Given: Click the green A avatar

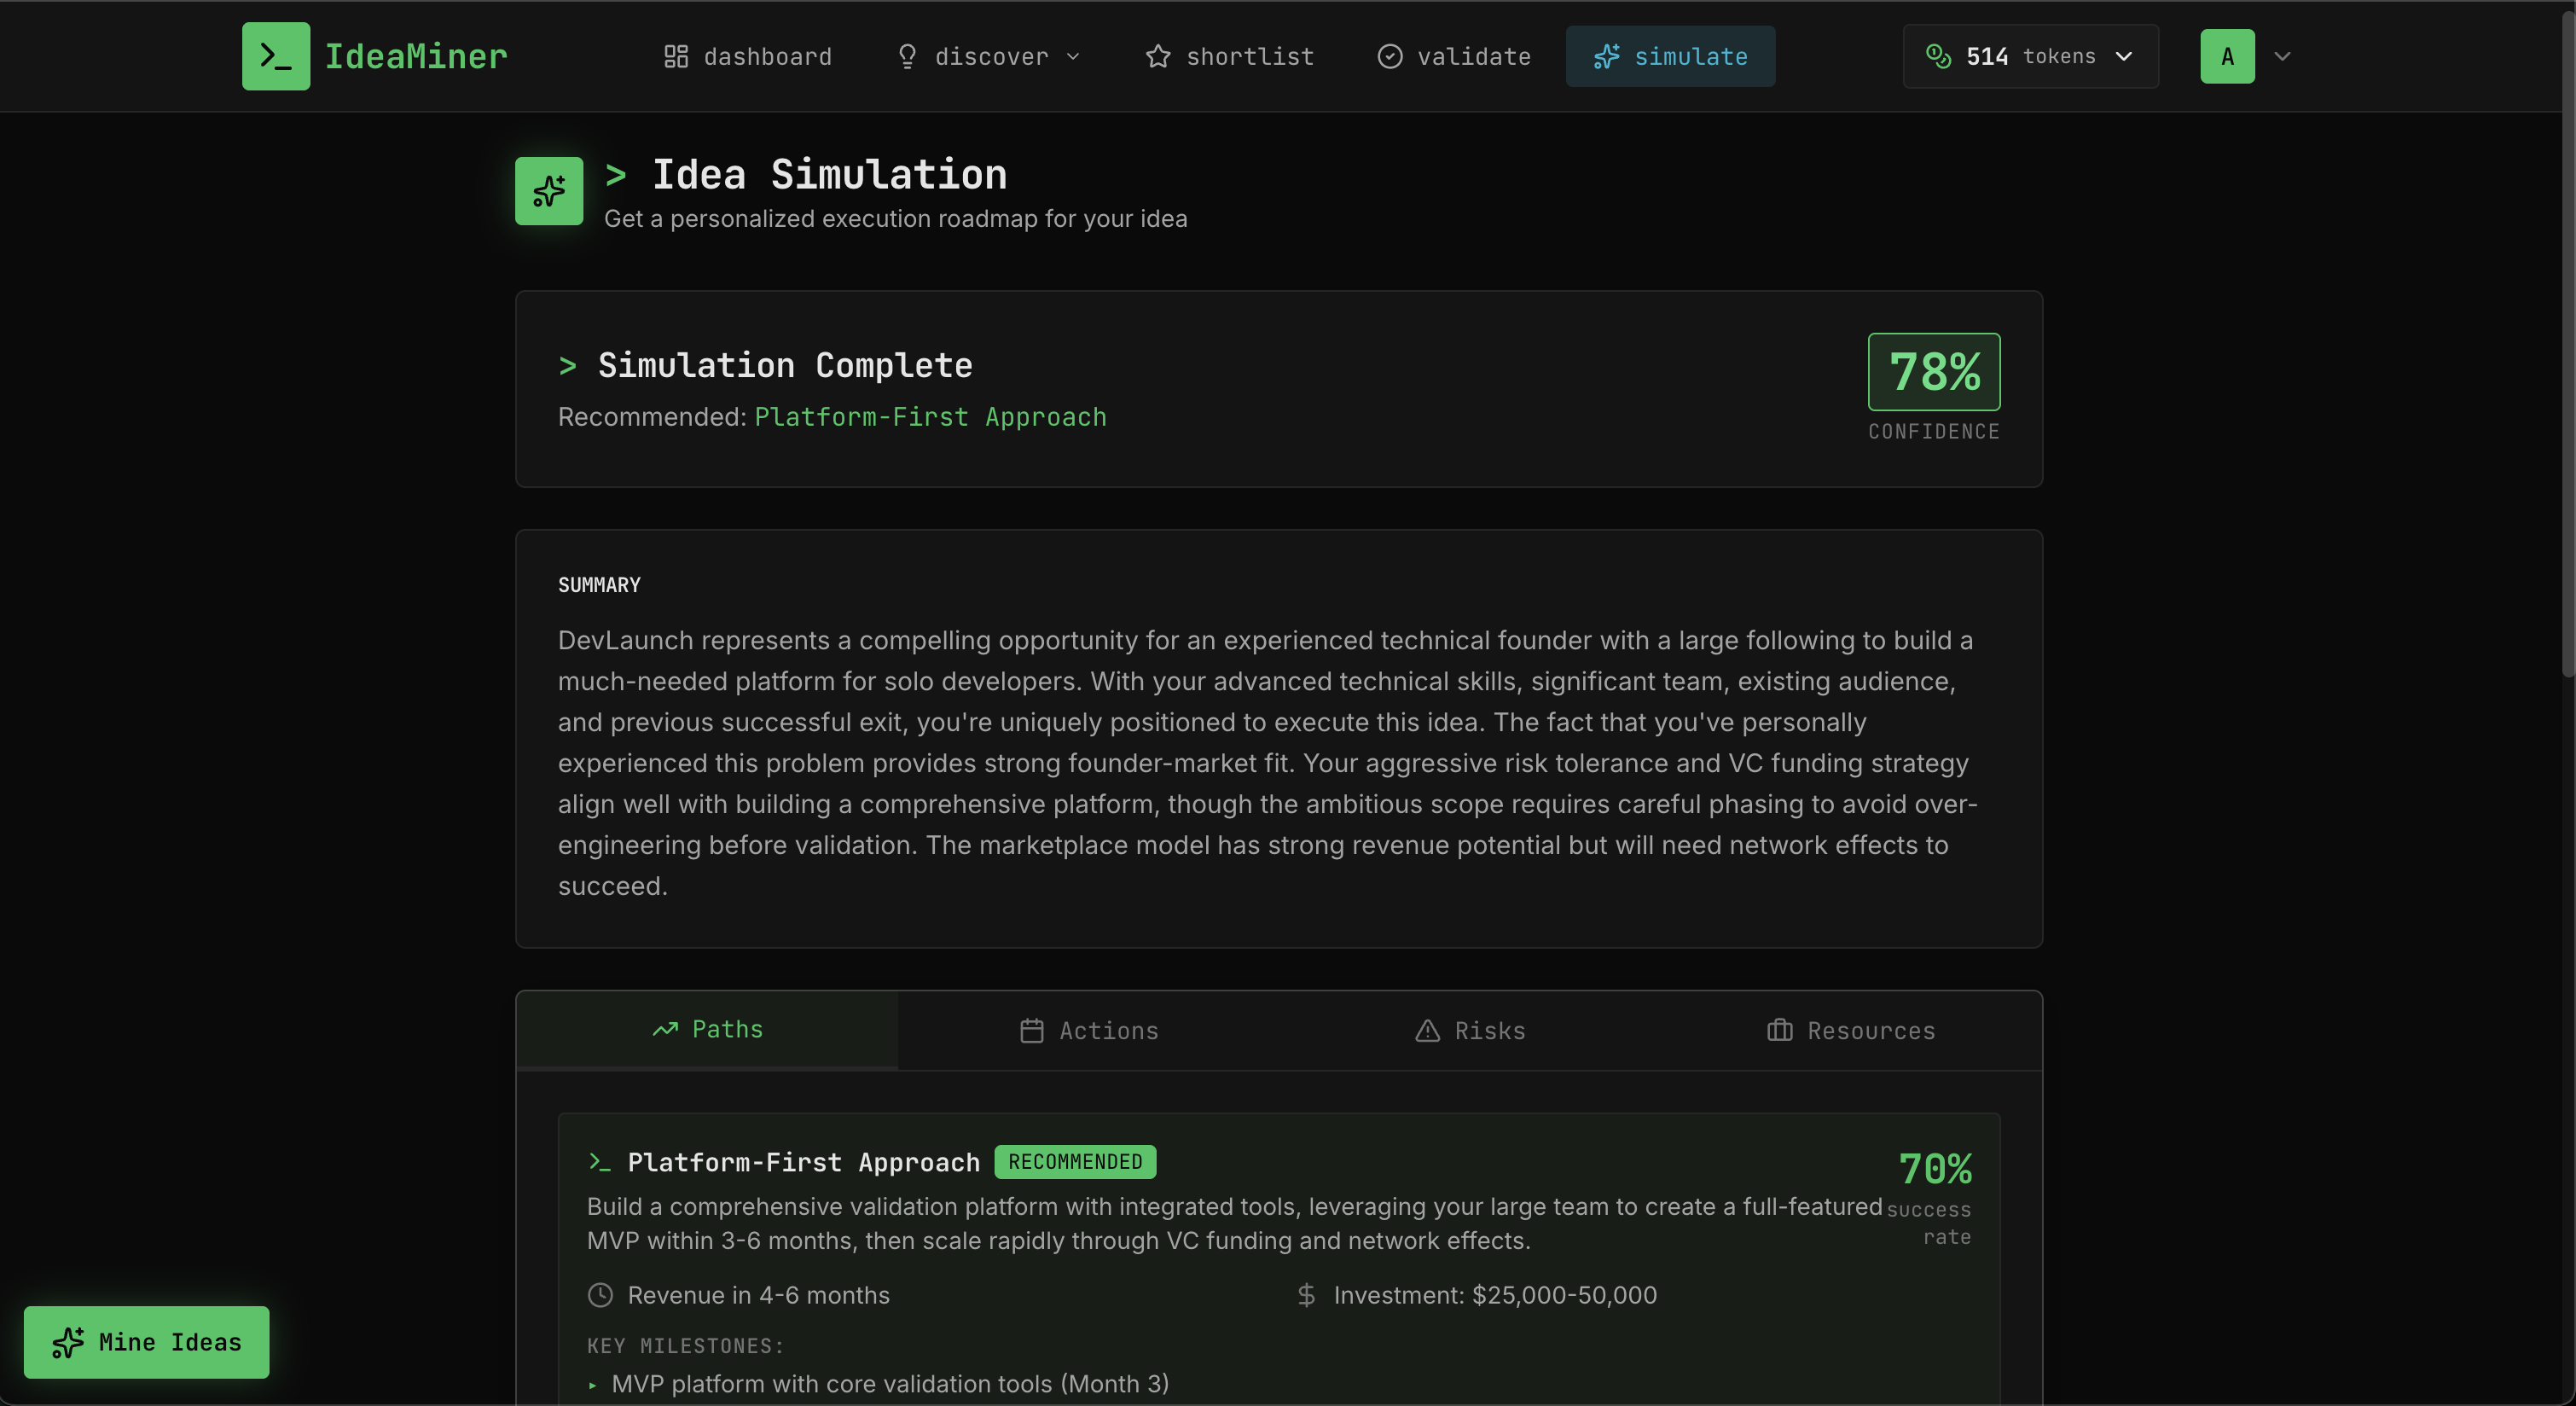Looking at the screenshot, I should [x=2225, y=56].
